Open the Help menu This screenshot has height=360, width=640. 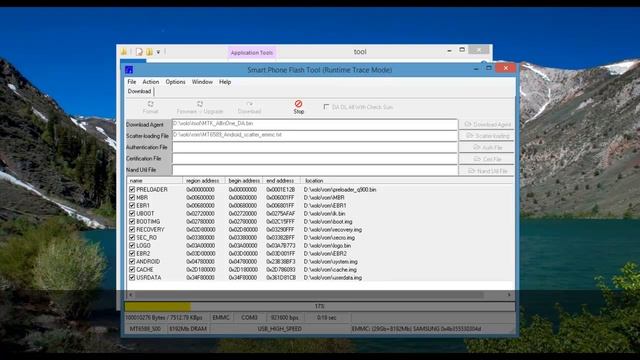pos(225,82)
